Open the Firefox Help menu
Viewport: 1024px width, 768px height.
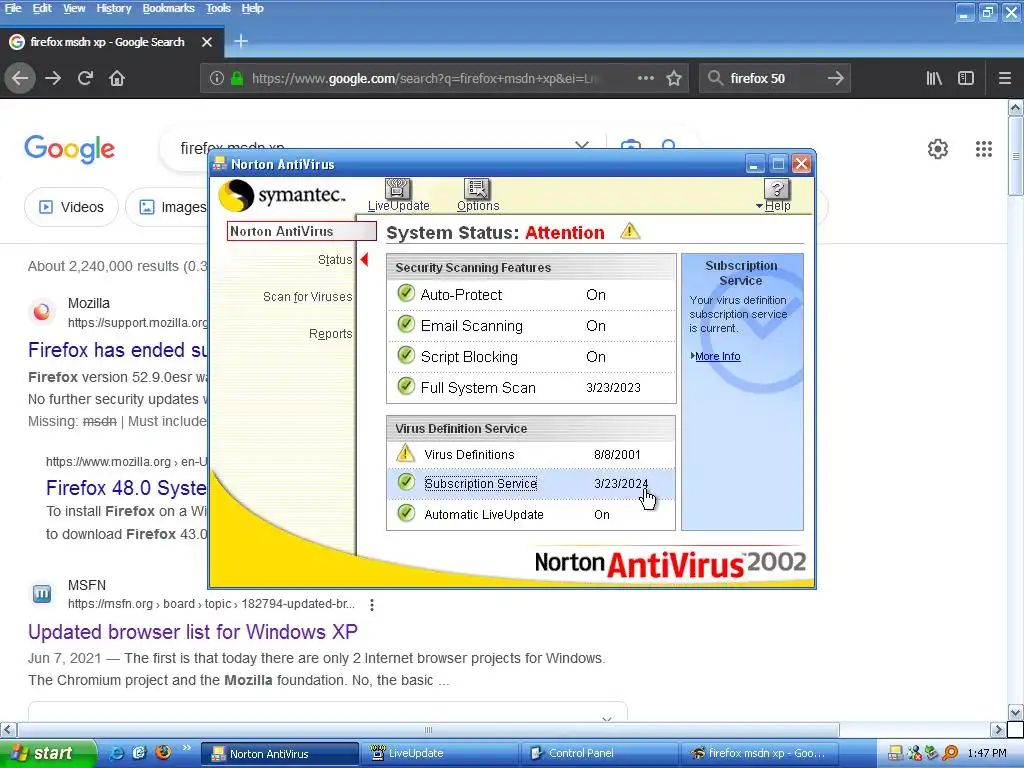[x=252, y=8]
